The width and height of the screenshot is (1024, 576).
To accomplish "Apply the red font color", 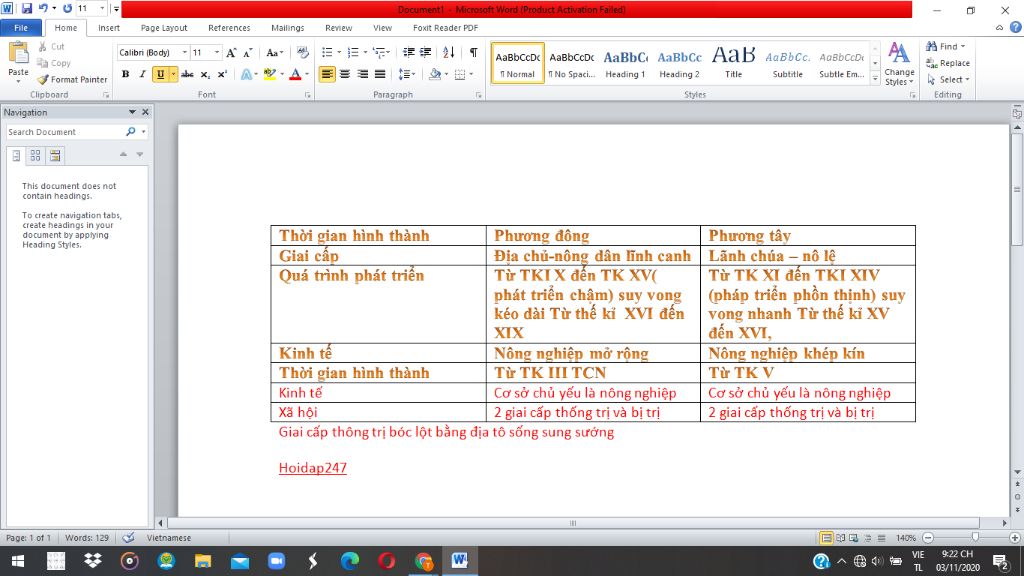I will [295, 74].
